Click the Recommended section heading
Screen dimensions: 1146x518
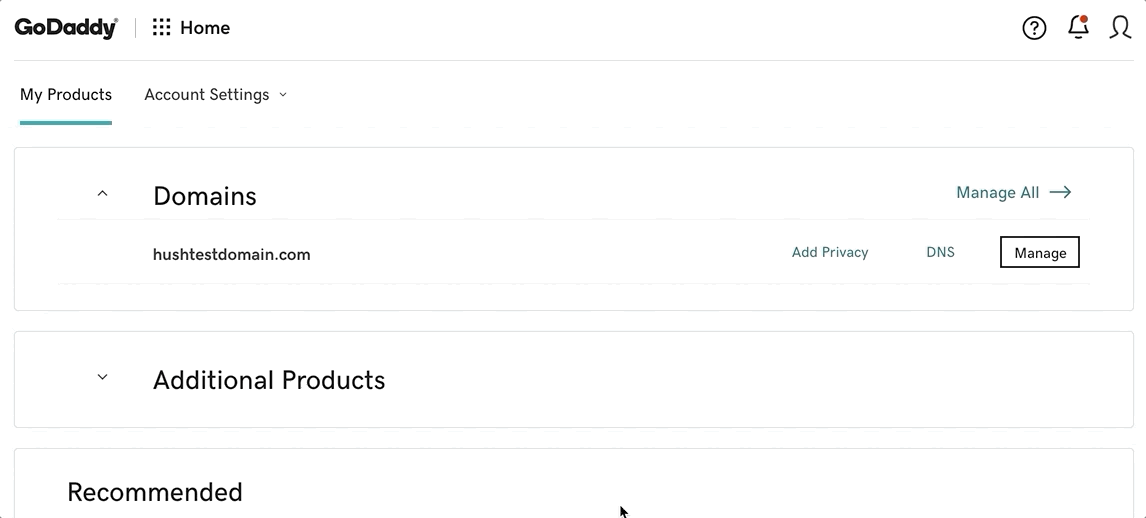[x=155, y=492]
